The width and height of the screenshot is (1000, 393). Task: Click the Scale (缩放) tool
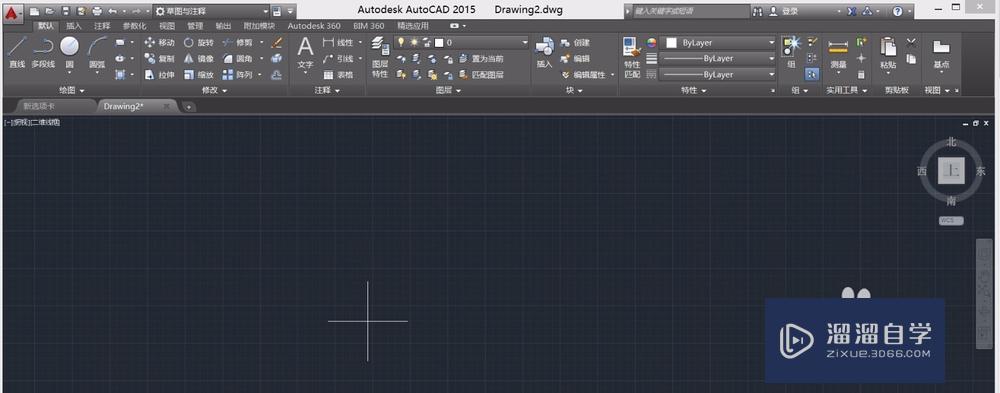click(x=199, y=74)
